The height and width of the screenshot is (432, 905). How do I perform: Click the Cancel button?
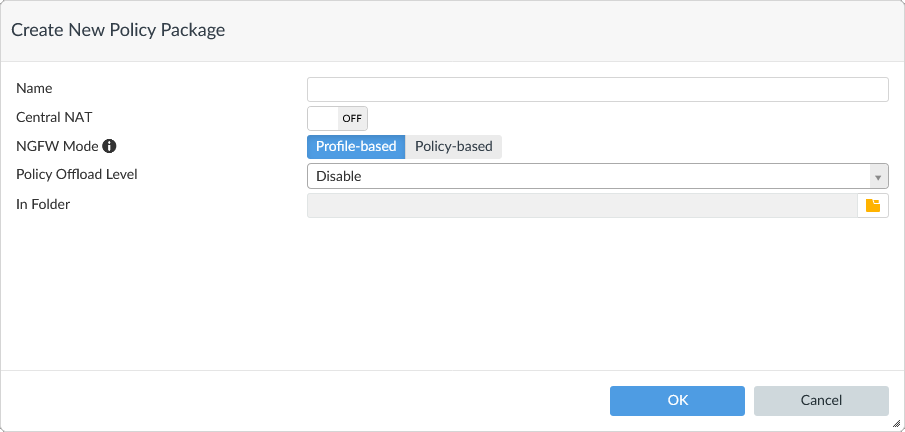pyautogui.click(x=821, y=401)
